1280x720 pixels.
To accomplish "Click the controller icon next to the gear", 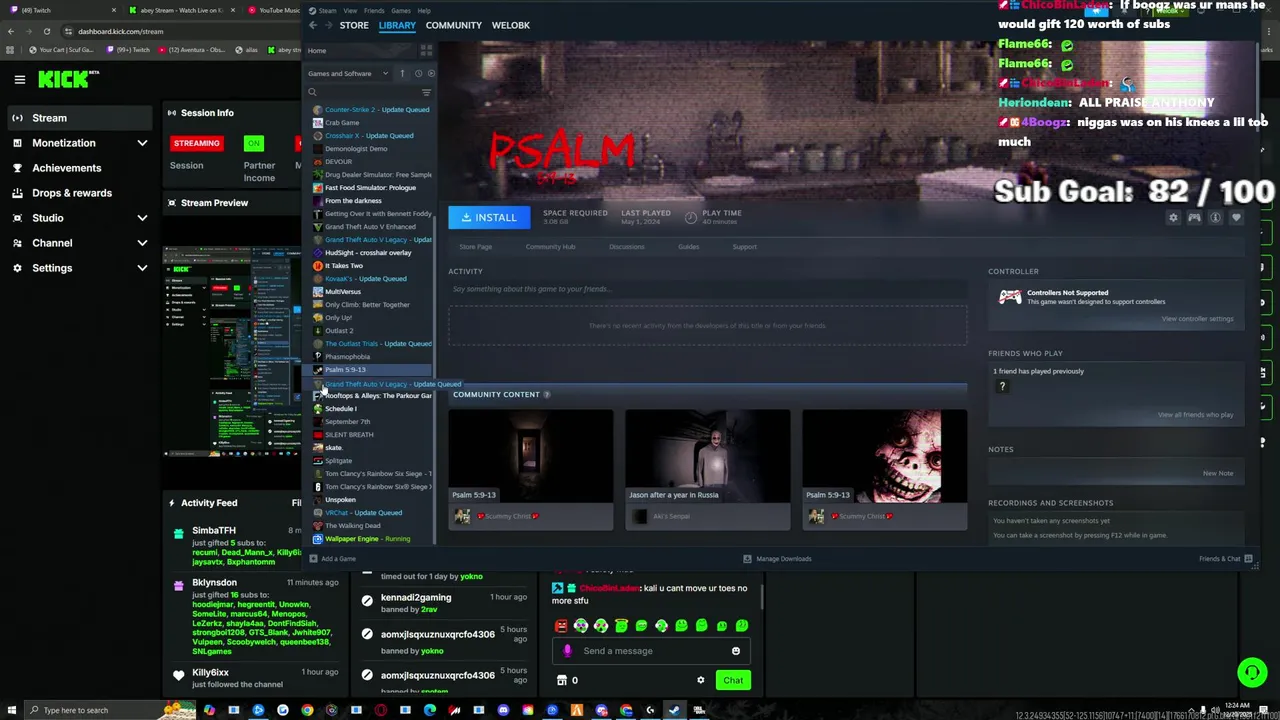I will pyautogui.click(x=1194, y=217).
